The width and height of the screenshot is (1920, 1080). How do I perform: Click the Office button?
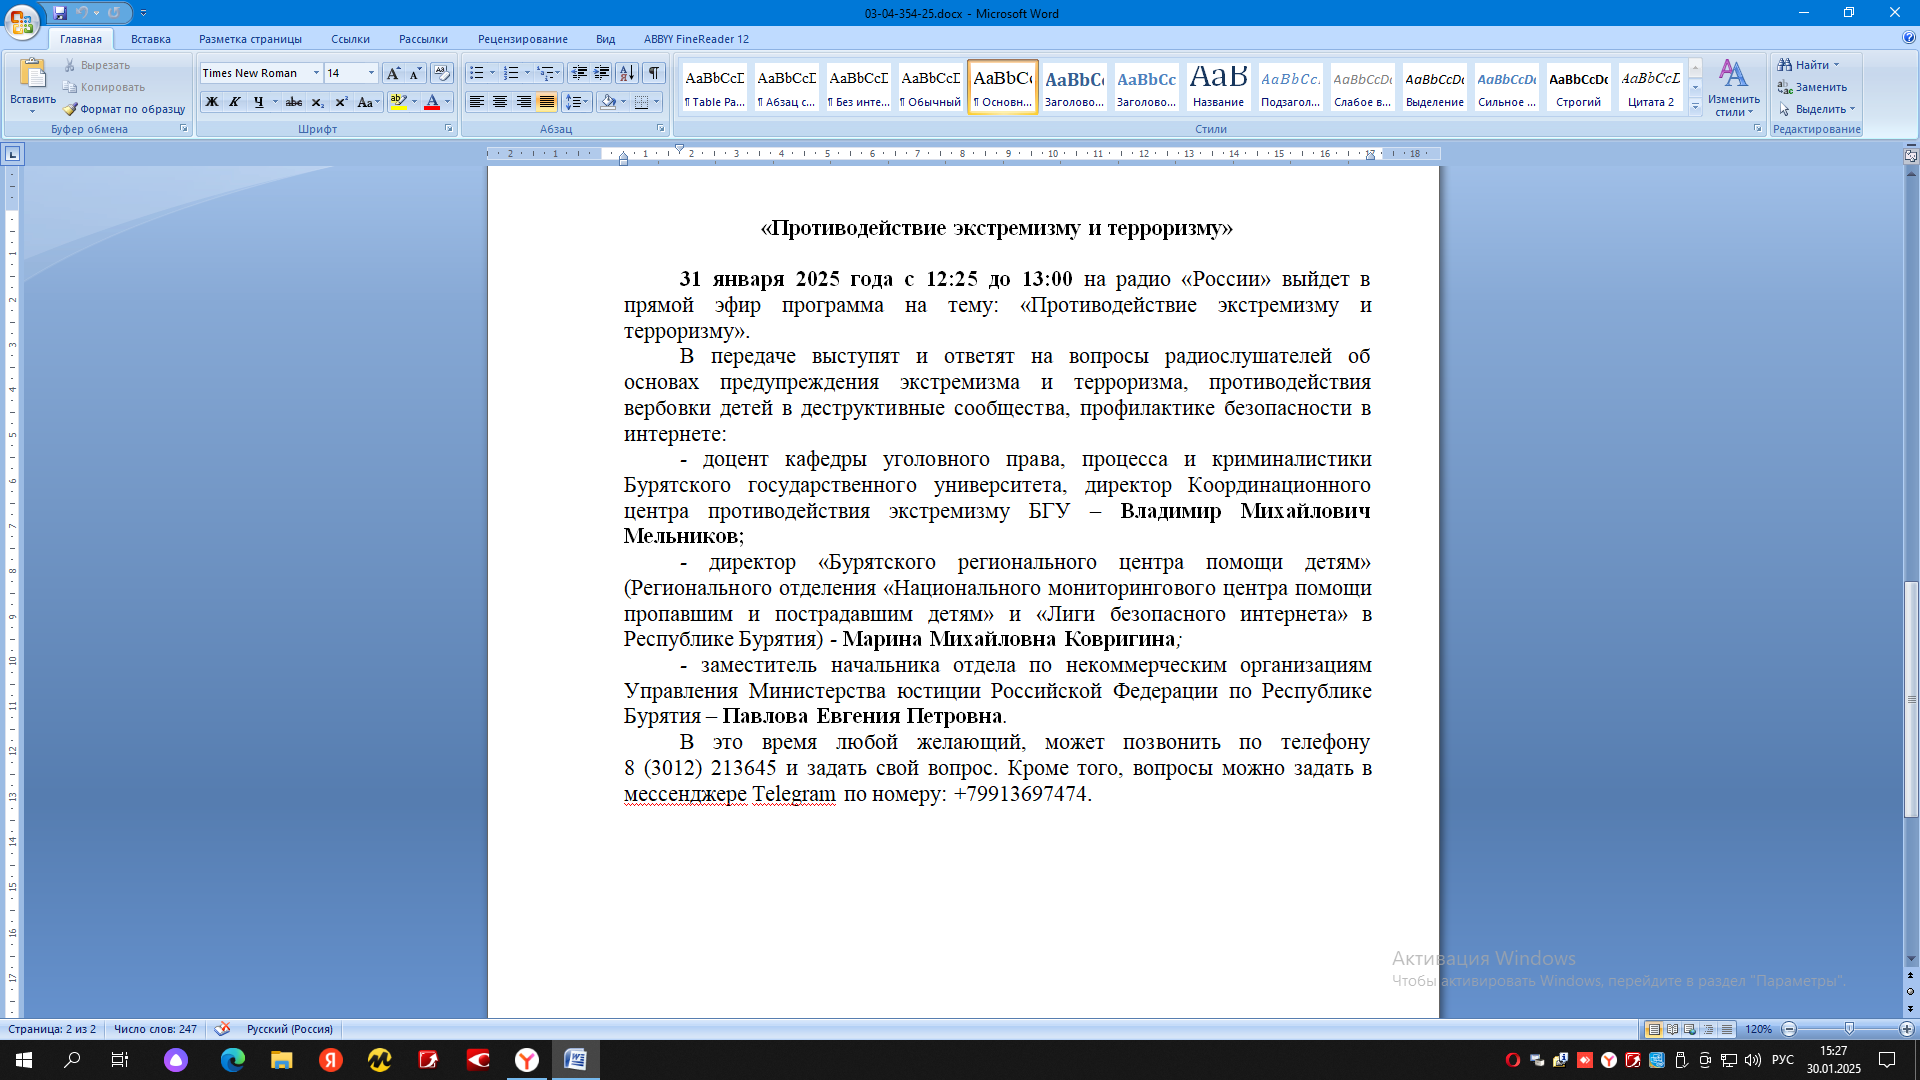pos(22,21)
